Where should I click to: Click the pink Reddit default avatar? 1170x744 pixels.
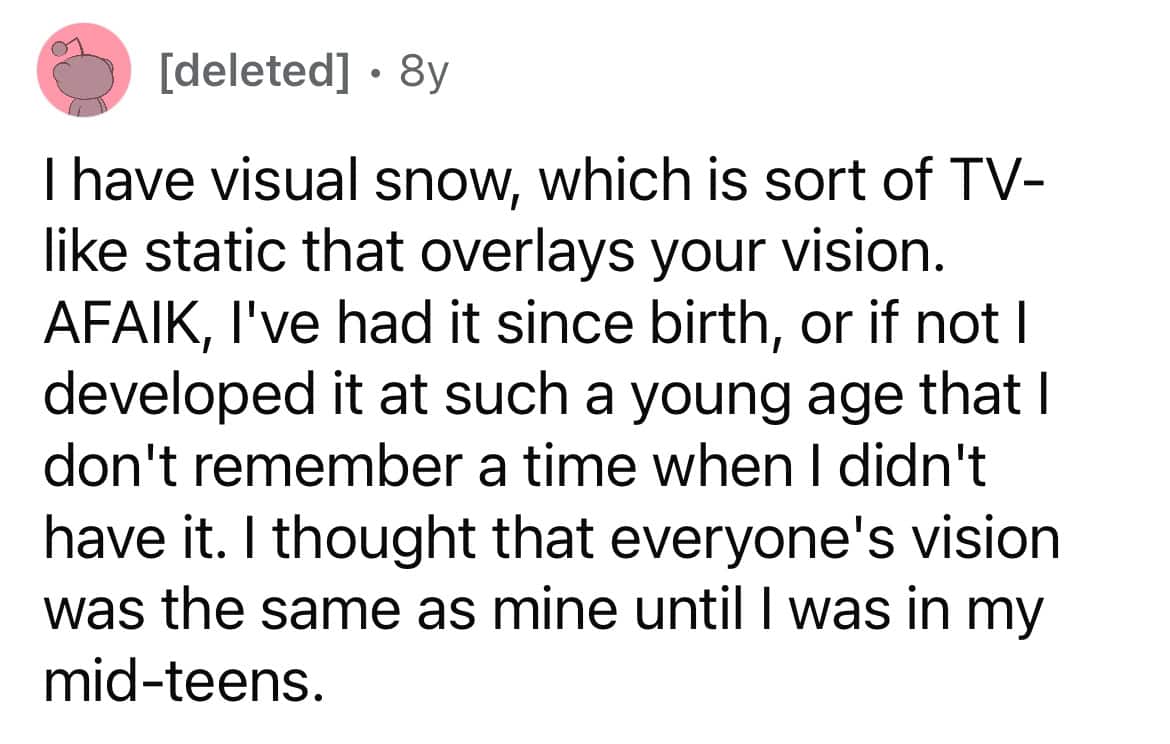84,71
